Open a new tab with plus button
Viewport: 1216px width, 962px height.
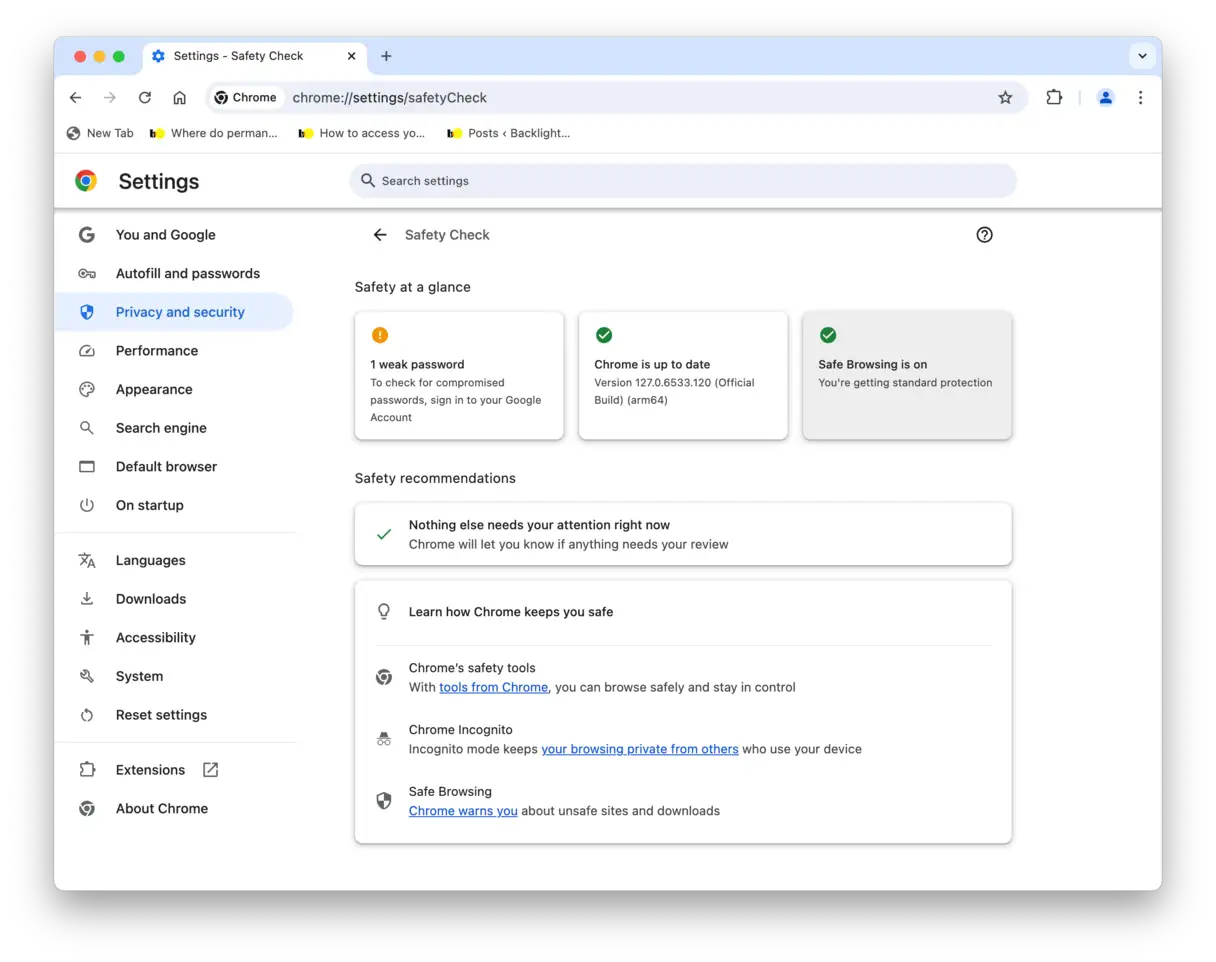386,56
